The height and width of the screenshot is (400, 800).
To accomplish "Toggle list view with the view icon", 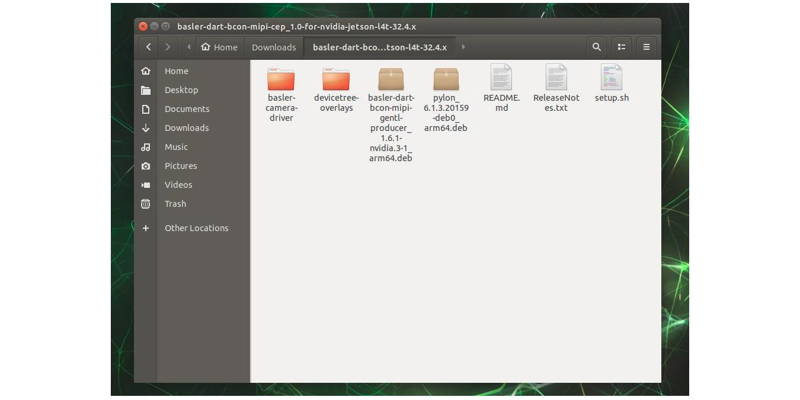I will point(621,47).
